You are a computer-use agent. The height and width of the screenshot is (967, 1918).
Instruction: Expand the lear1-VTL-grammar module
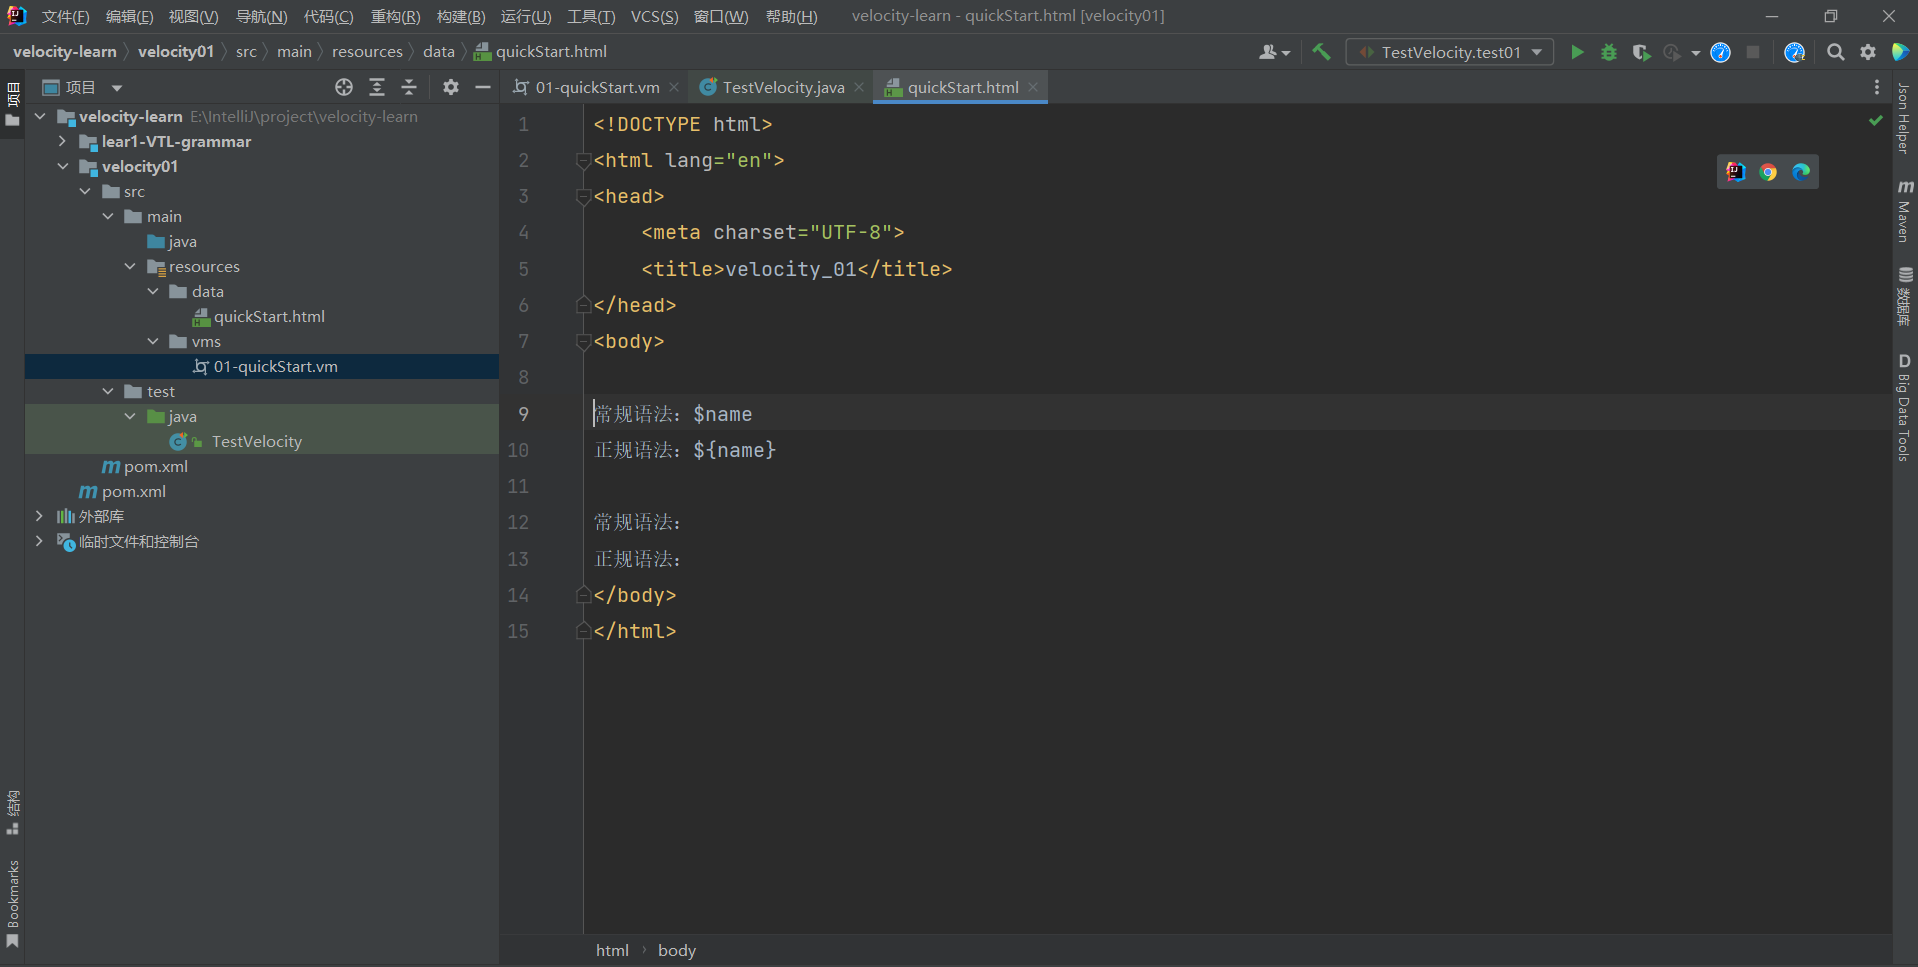(x=62, y=142)
